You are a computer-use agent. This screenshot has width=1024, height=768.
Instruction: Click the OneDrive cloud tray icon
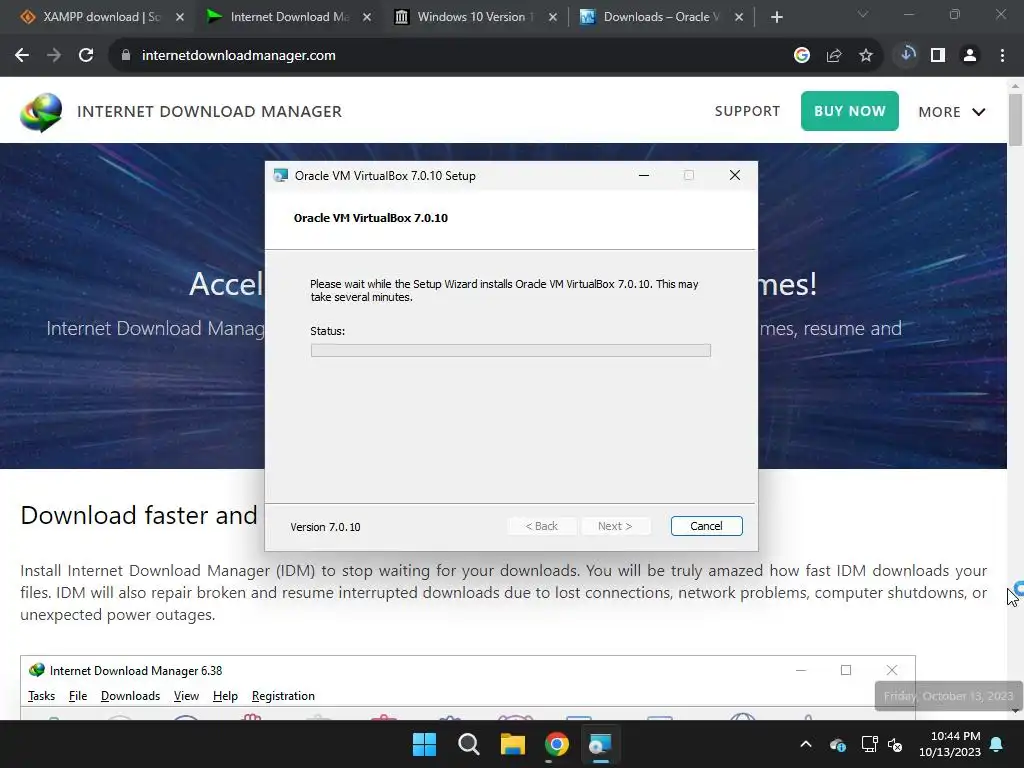click(838, 744)
